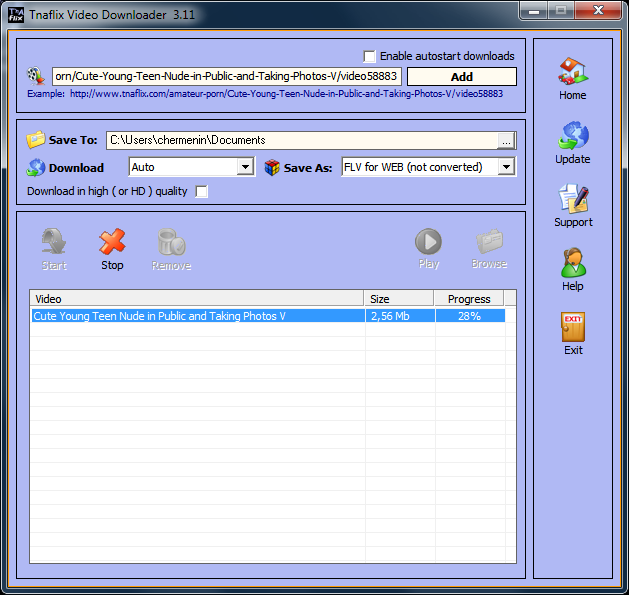Click the Exit door icon
This screenshot has width=629, height=595.
pyautogui.click(x=573, y=327)
